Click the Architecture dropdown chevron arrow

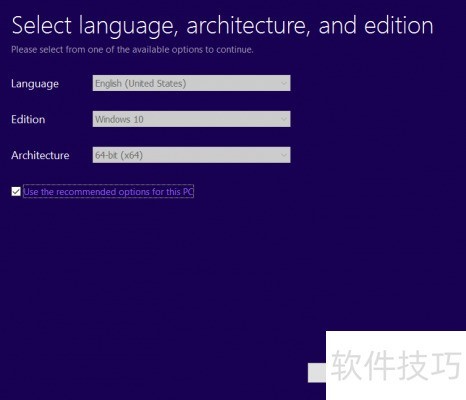coord(284,155)
